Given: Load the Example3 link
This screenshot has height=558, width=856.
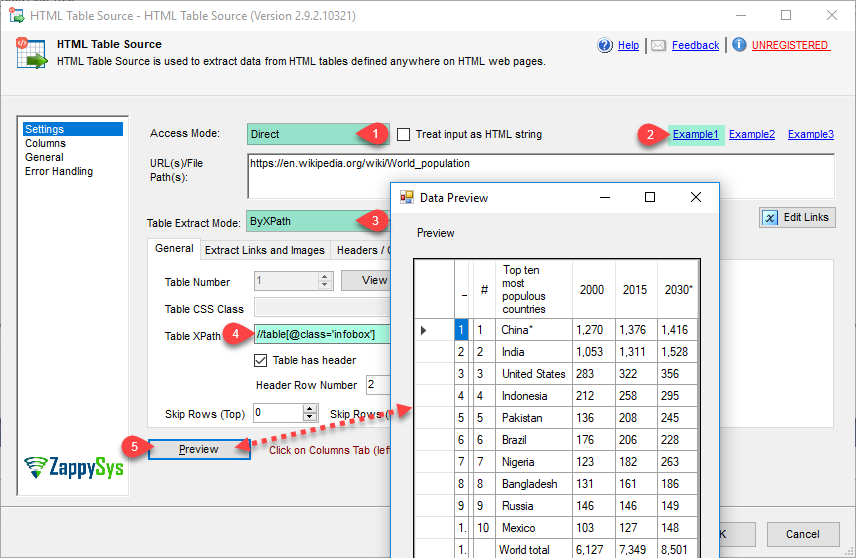Looking at the screenshot, I should (811, 134).
